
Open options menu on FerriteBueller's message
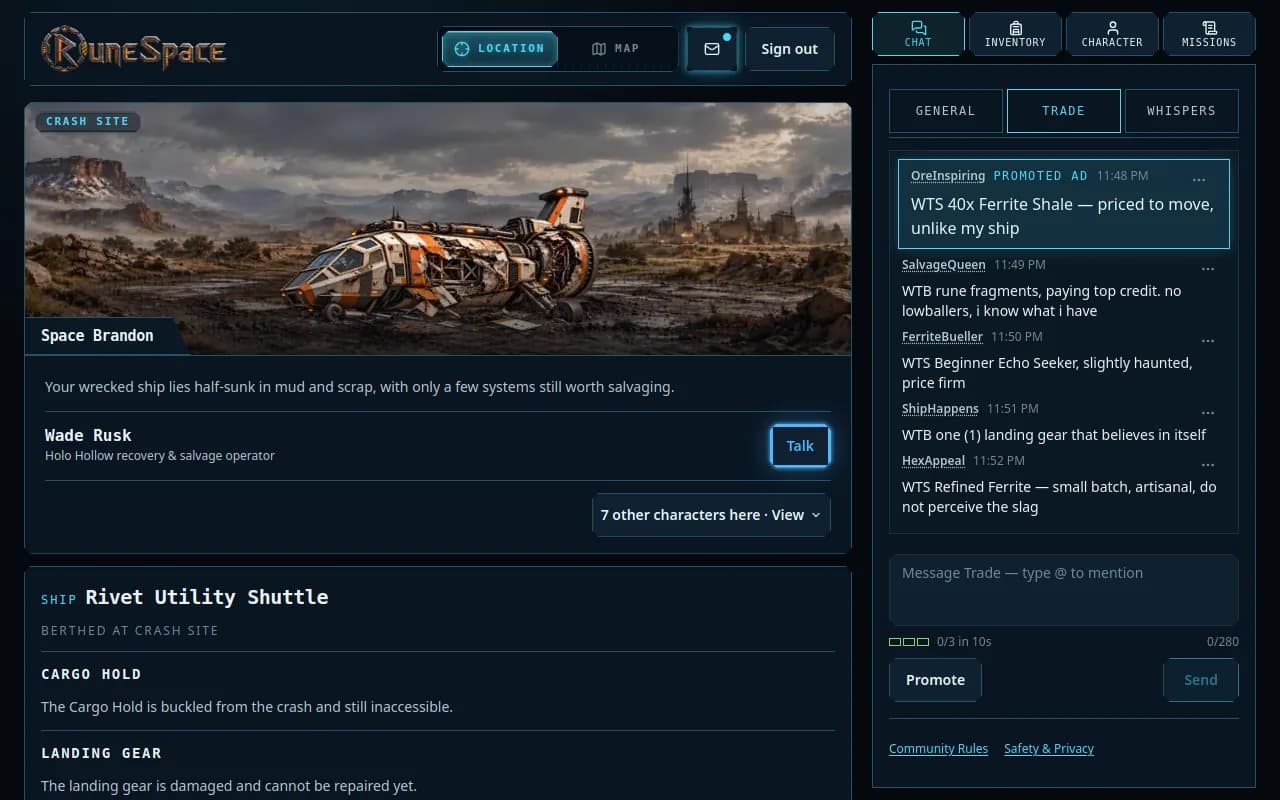1208,341
